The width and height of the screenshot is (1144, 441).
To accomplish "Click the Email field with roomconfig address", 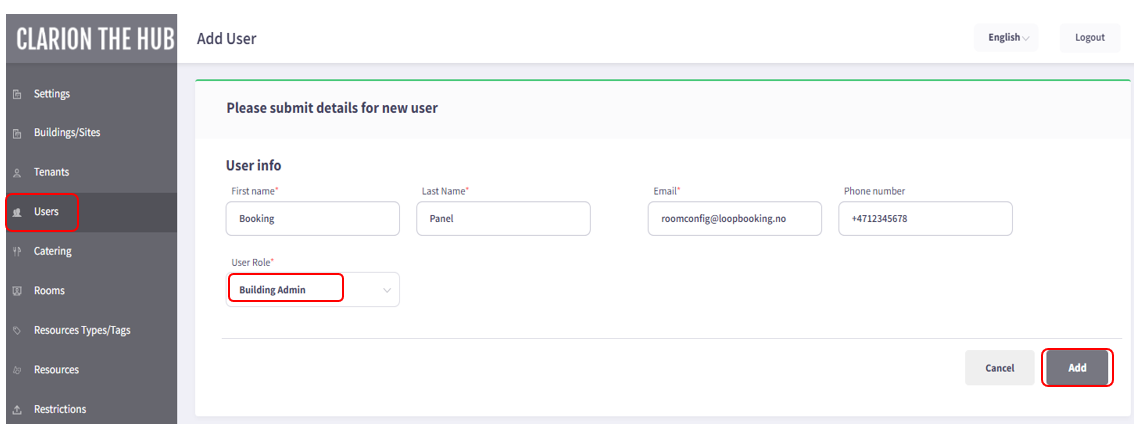I will click(735, 218).
